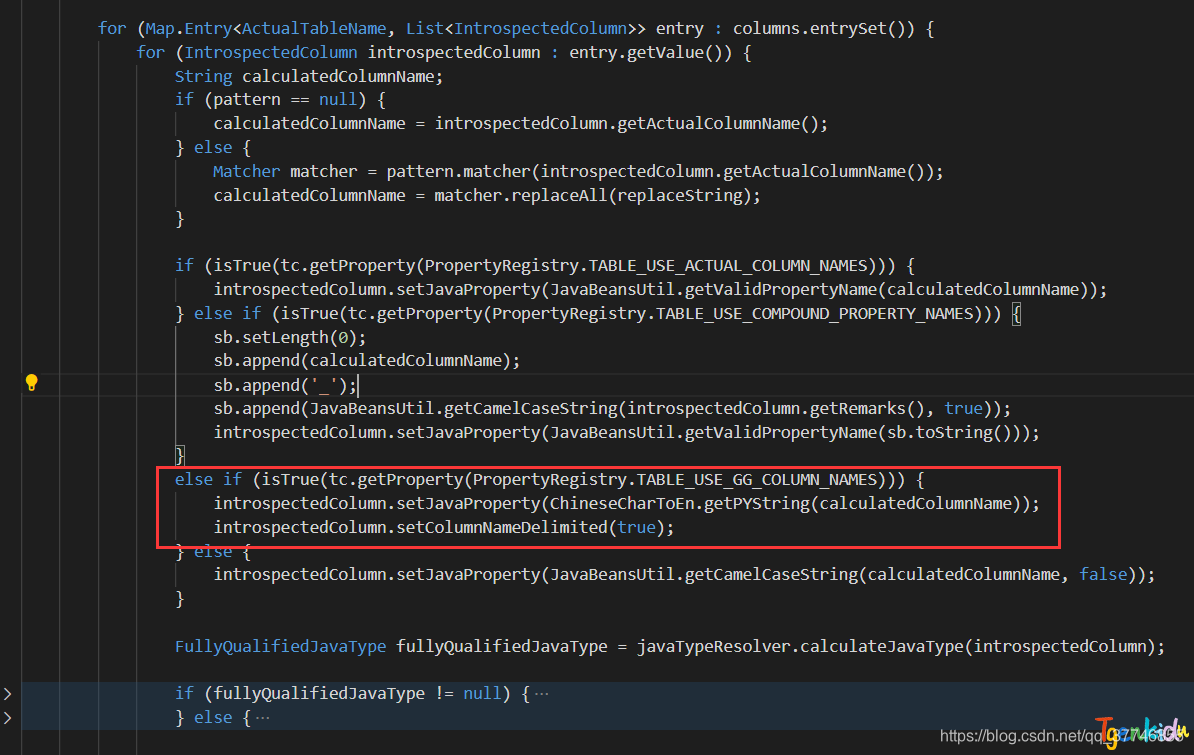1194x755 pixels.
Task: Click 'getValidPropertyName(calculatedColumnName)' call
Action: tap(890, 290)
